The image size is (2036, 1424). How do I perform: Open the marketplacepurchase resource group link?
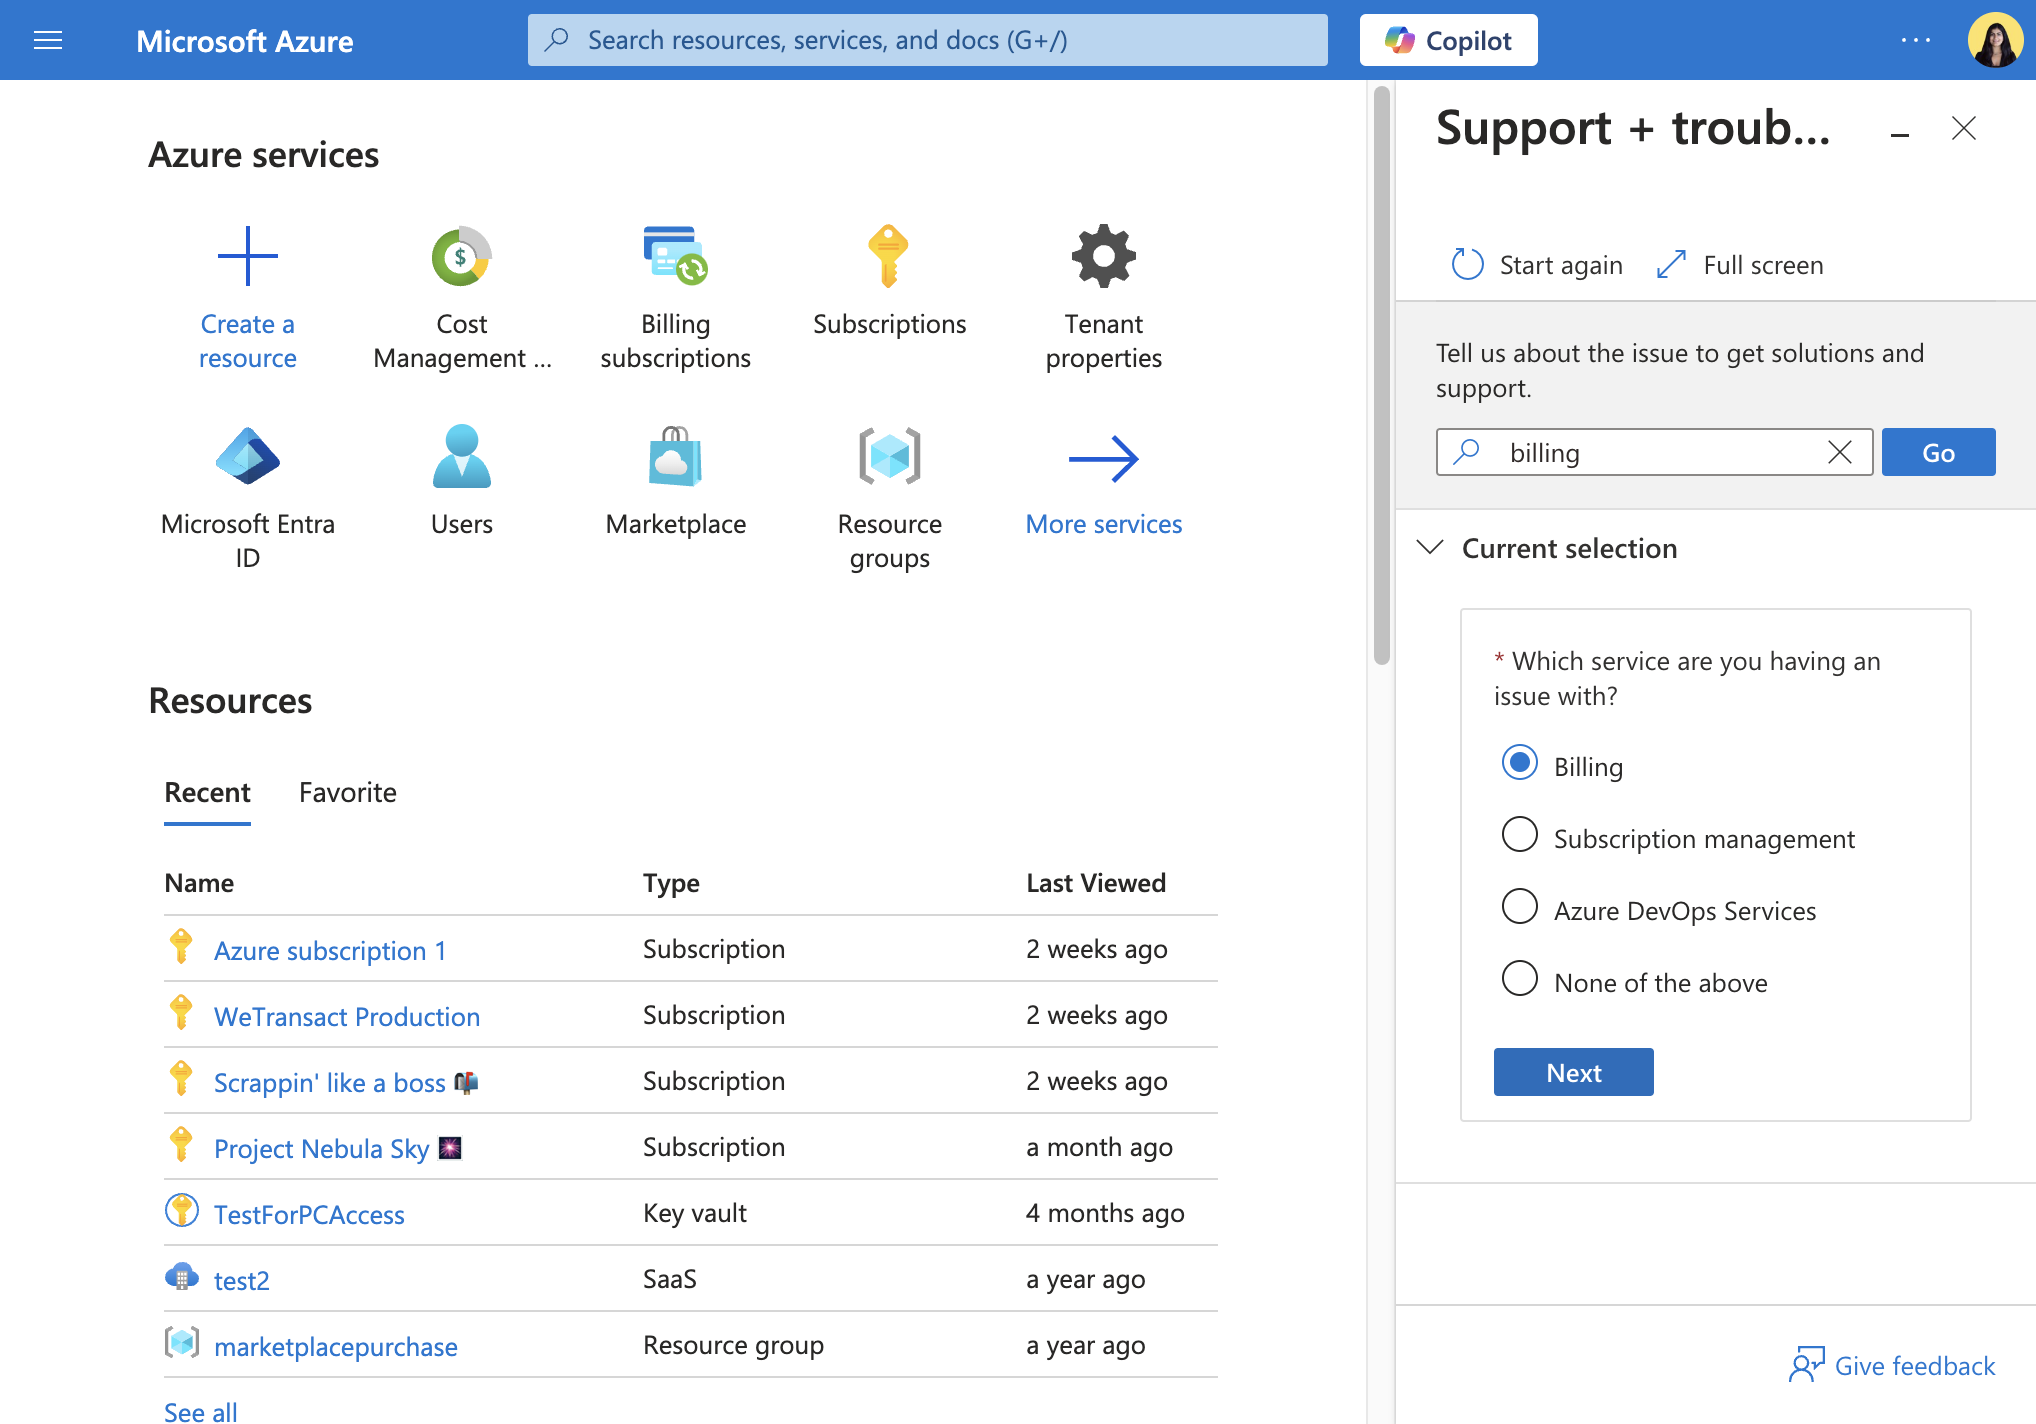pyautogui.click(x=336, y=1346)
